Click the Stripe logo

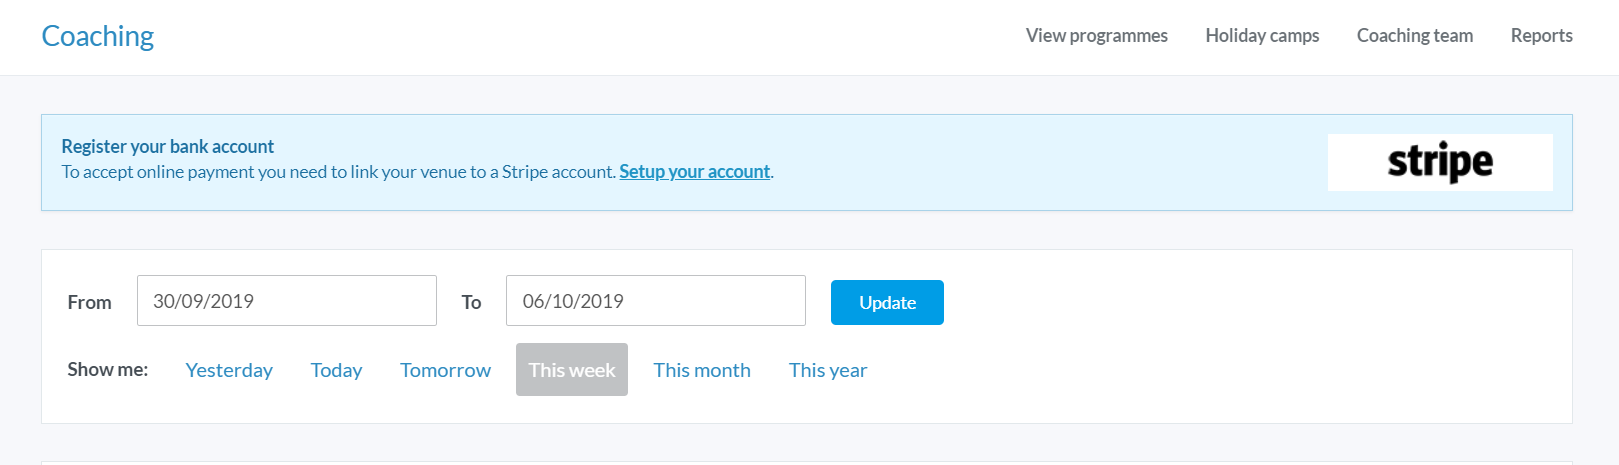[x=1439, y=162]
